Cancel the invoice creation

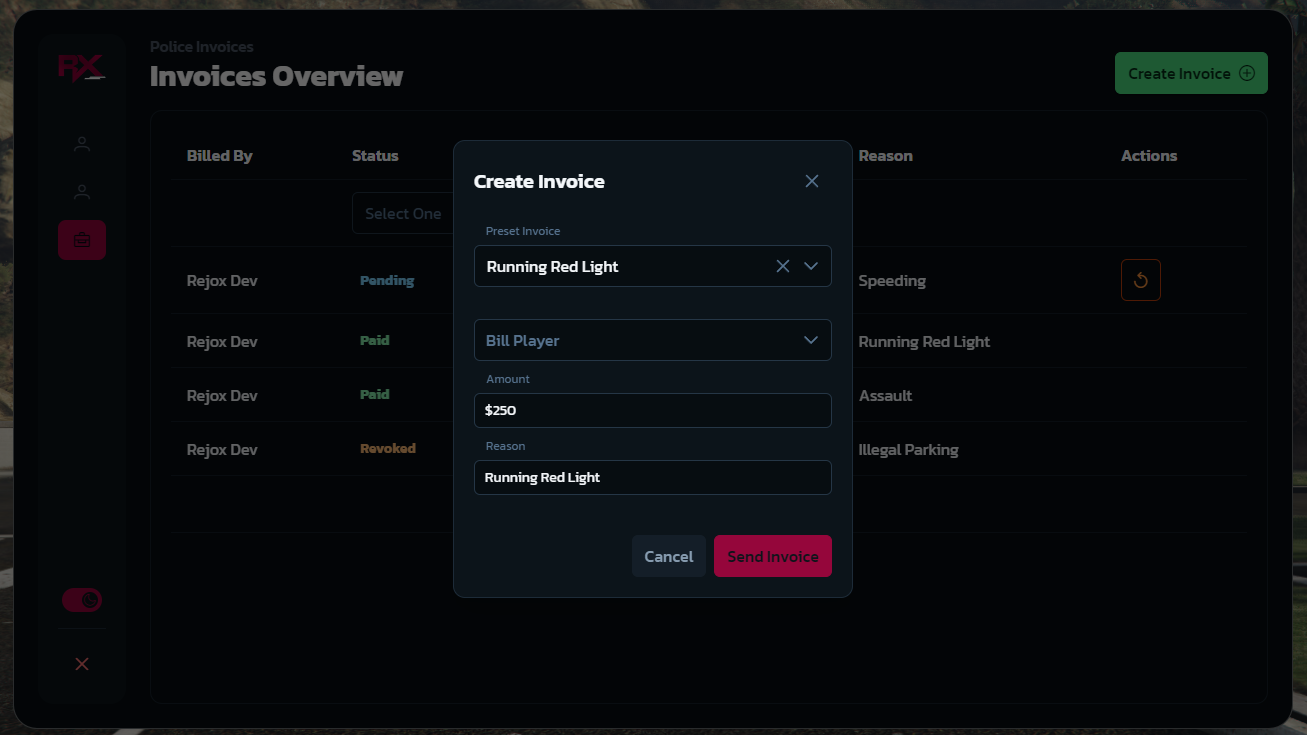tap(668, 556)
